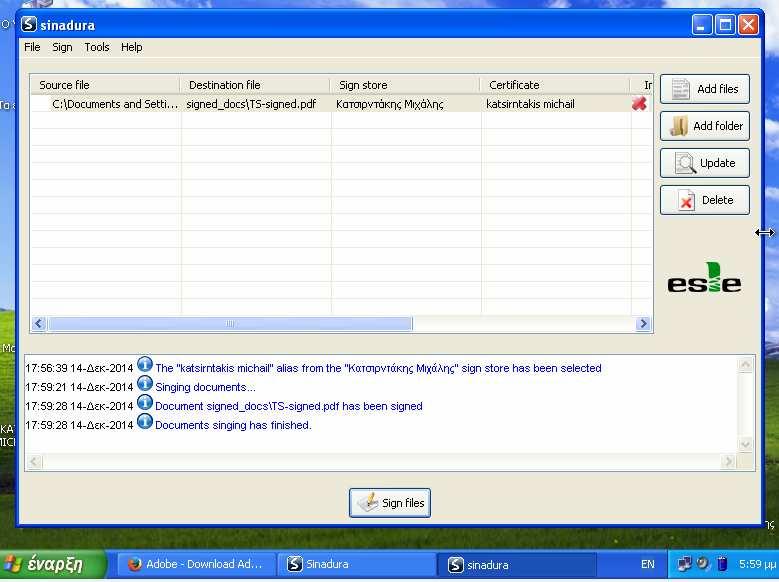
Task: Click the alias has been selected log message
Action: tap(378, 368)
